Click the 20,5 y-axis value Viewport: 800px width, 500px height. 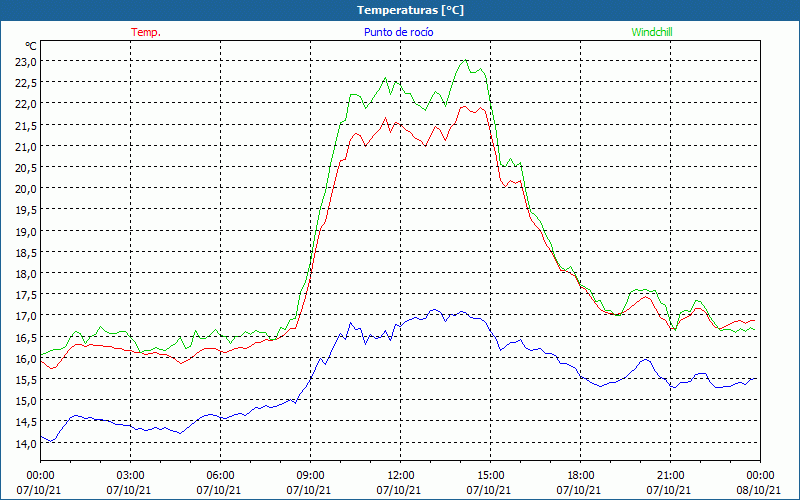26,167
